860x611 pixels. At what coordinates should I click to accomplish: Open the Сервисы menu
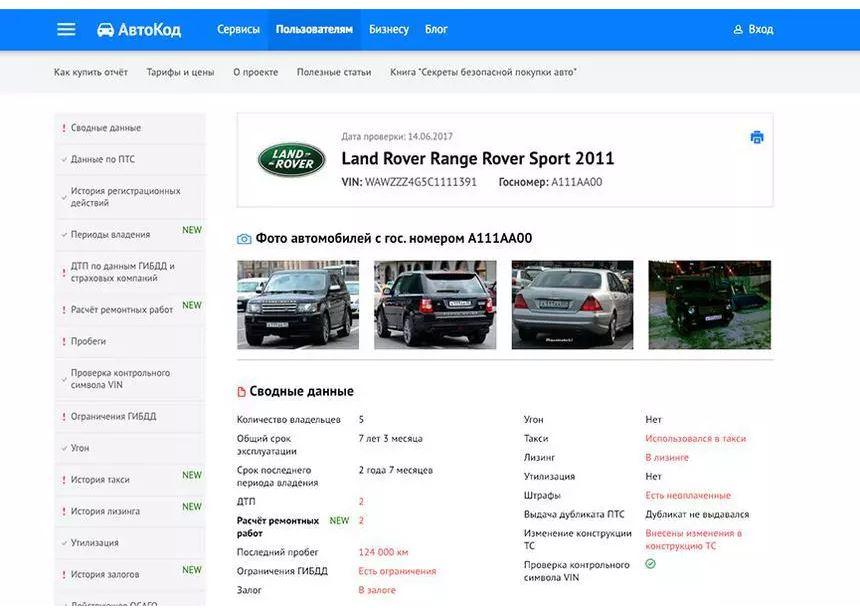tap(238, 30)
